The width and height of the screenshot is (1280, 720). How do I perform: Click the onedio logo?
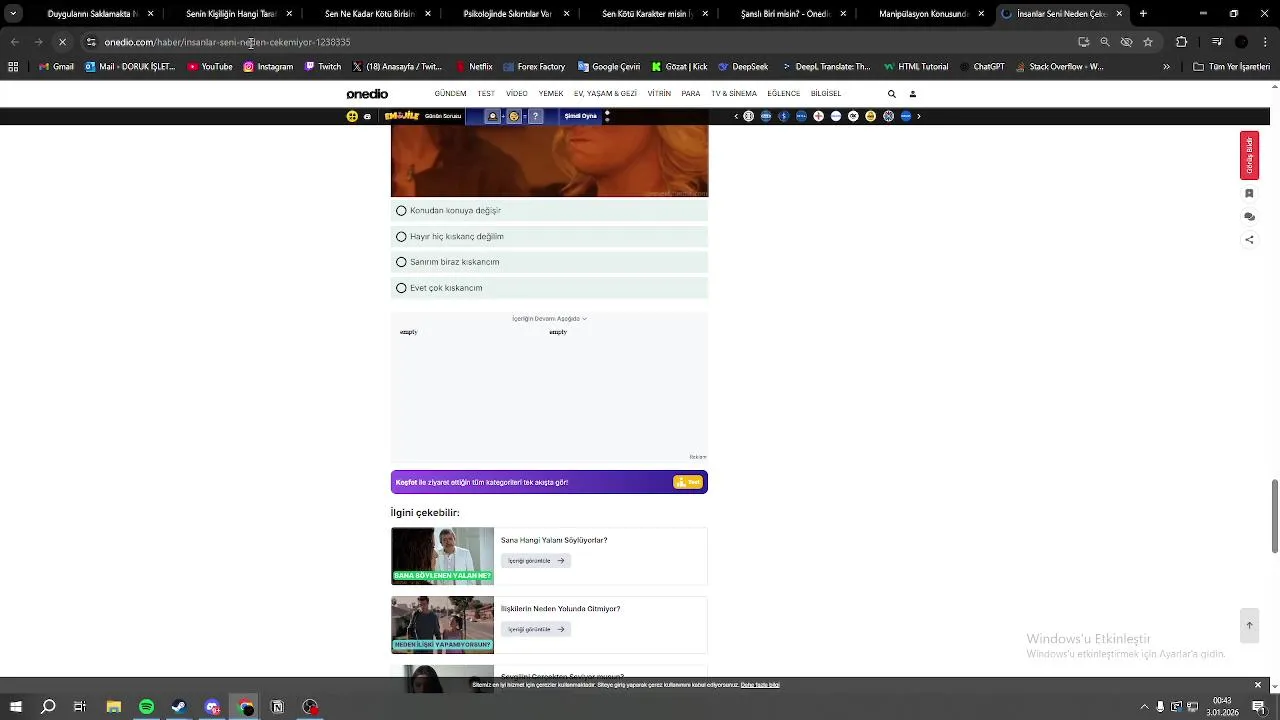point(367,94)
